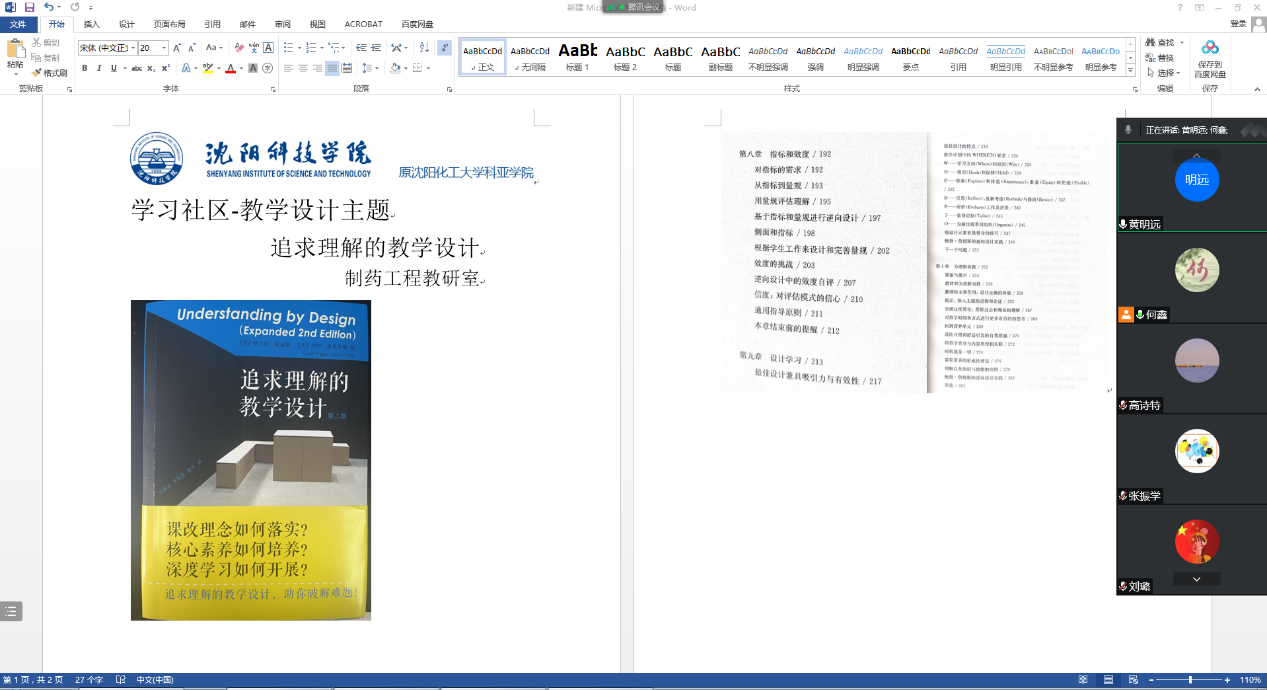
Task: Open the navigation pane icon at left edge
Action: tap(11, 611)
